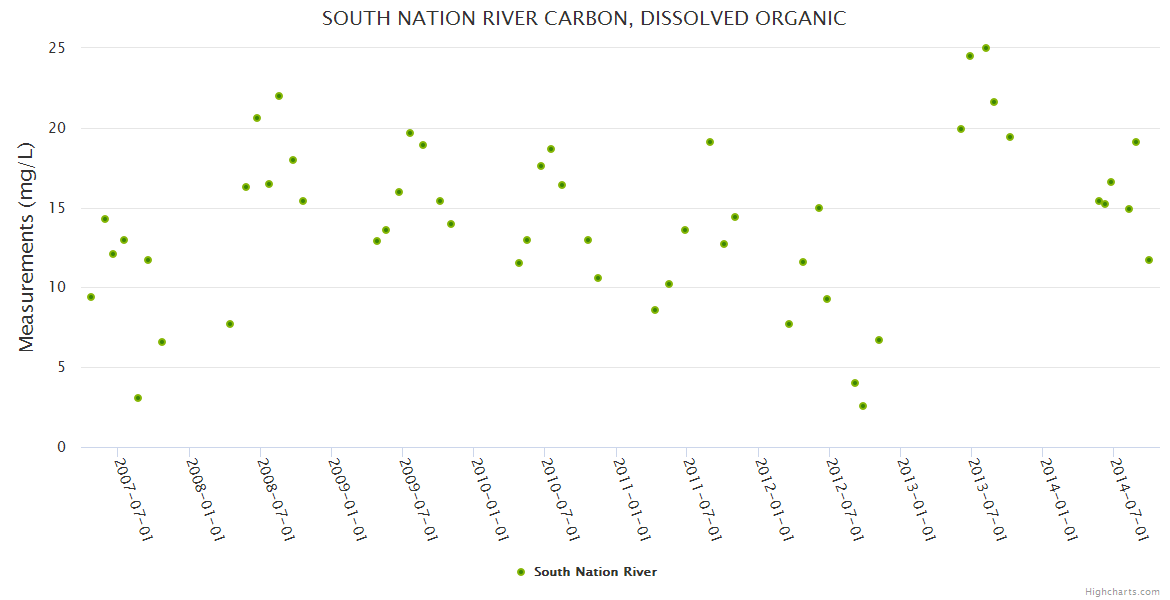Click the 4 mg/L point in 2012
Screen dimensions: 1170x600
tap(855, 383)
